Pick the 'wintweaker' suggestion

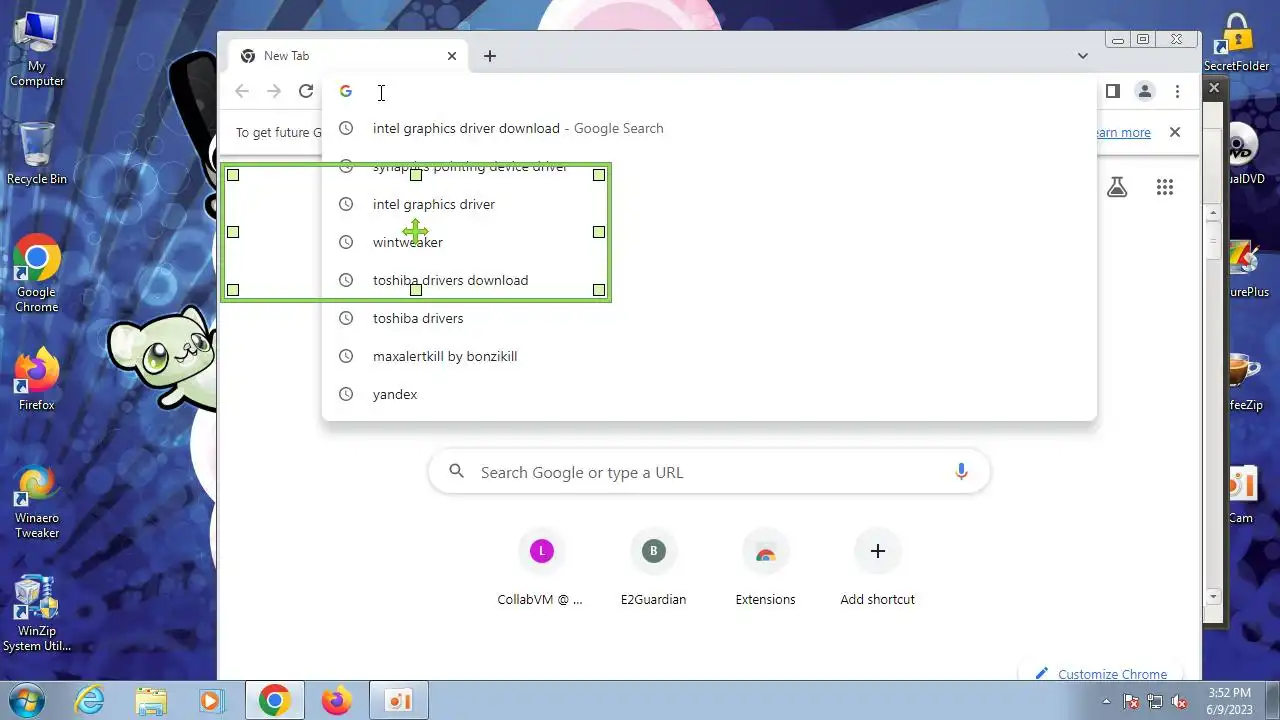click(709, 242)
